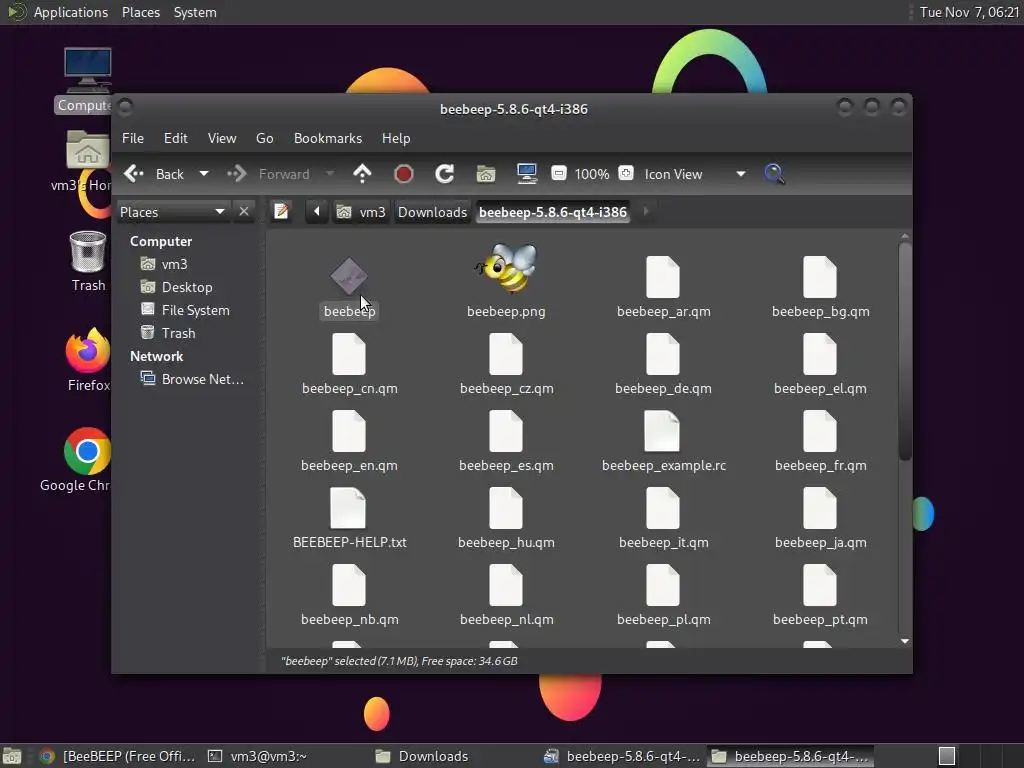This screenshot has height=768, width=1024.
Task: Click the show desktop taskbar icon
Action: click(12, 756)
